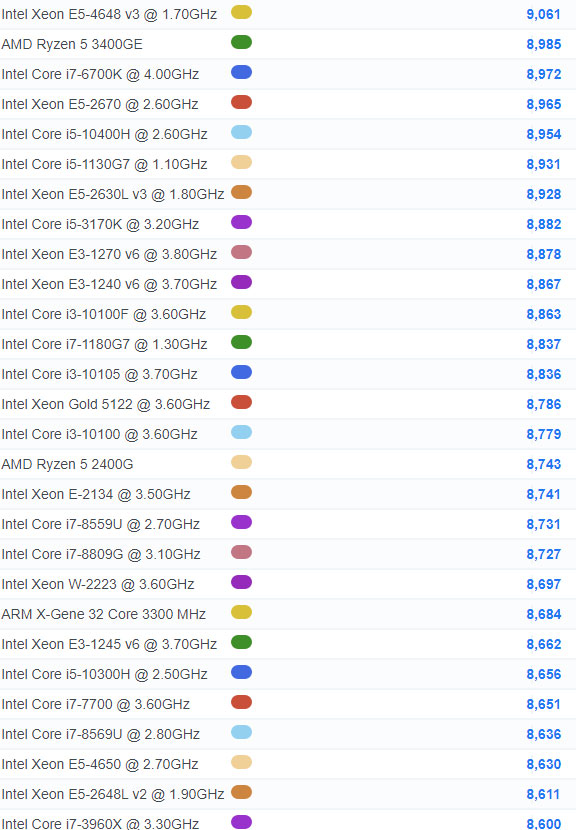Click the 8,743 benchmark score
The height and width of the screenshot is (830, 576).
(543, 464)
